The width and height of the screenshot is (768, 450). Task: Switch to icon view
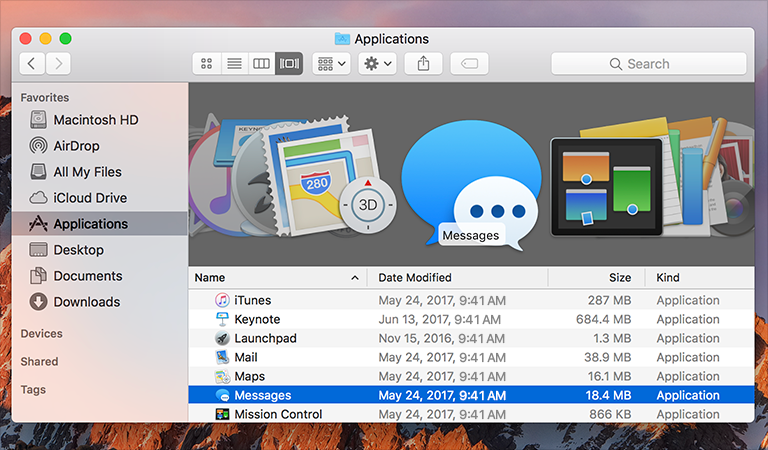pos(207,64)
